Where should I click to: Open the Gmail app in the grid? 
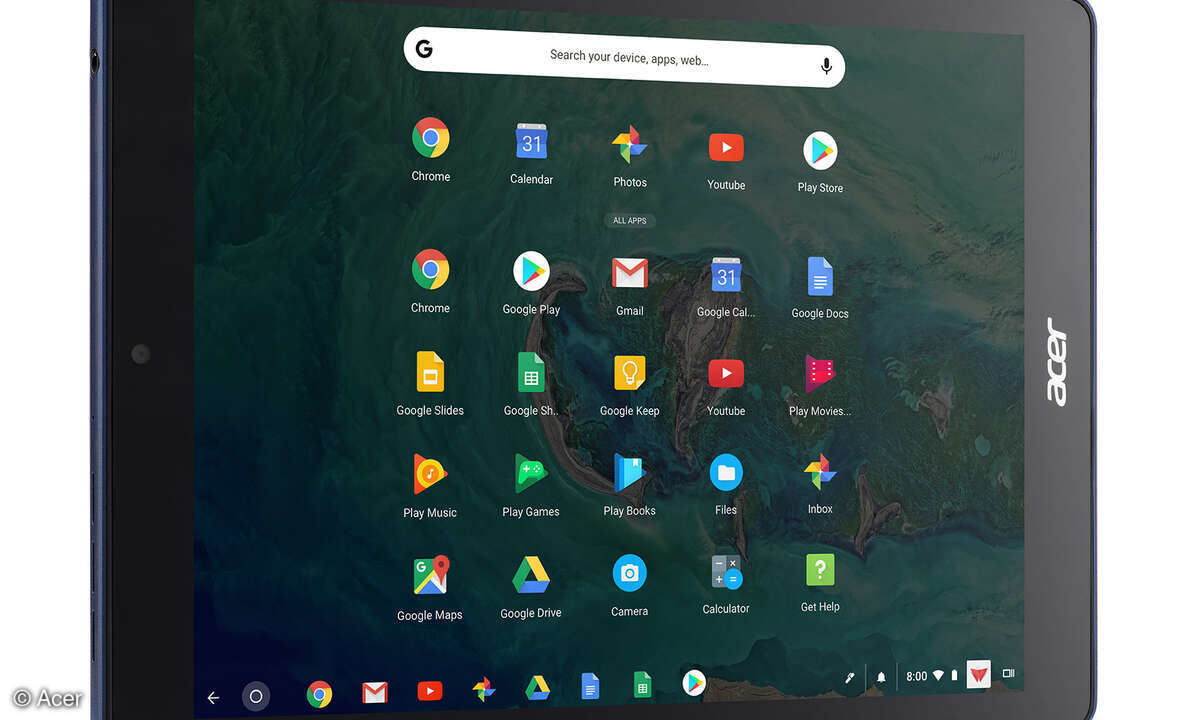[630, 273]
